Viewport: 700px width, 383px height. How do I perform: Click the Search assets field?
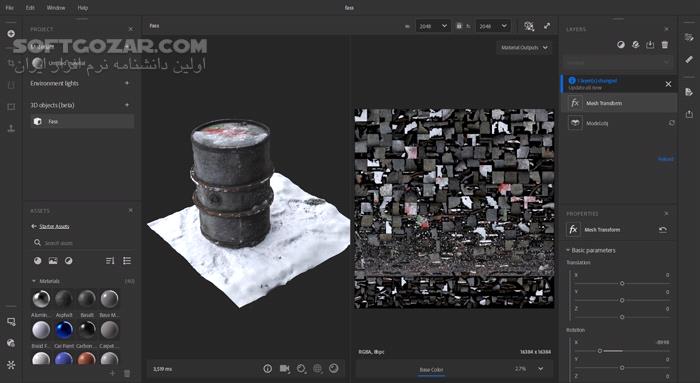[x=83, y=243]
